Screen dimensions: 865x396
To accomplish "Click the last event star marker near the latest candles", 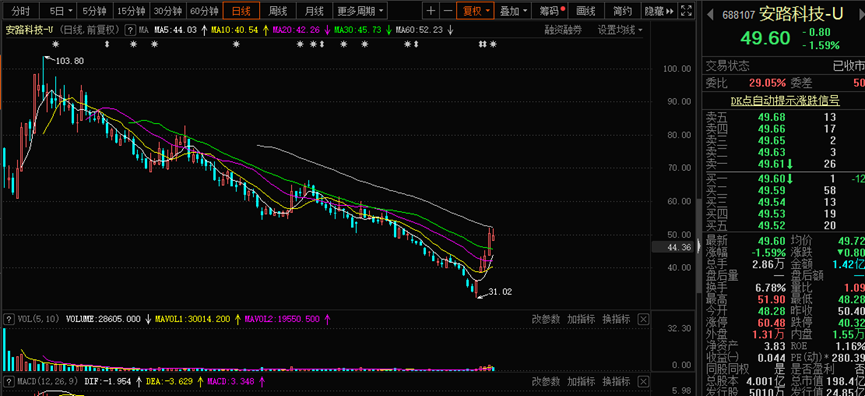I will (x=493, y=44).
